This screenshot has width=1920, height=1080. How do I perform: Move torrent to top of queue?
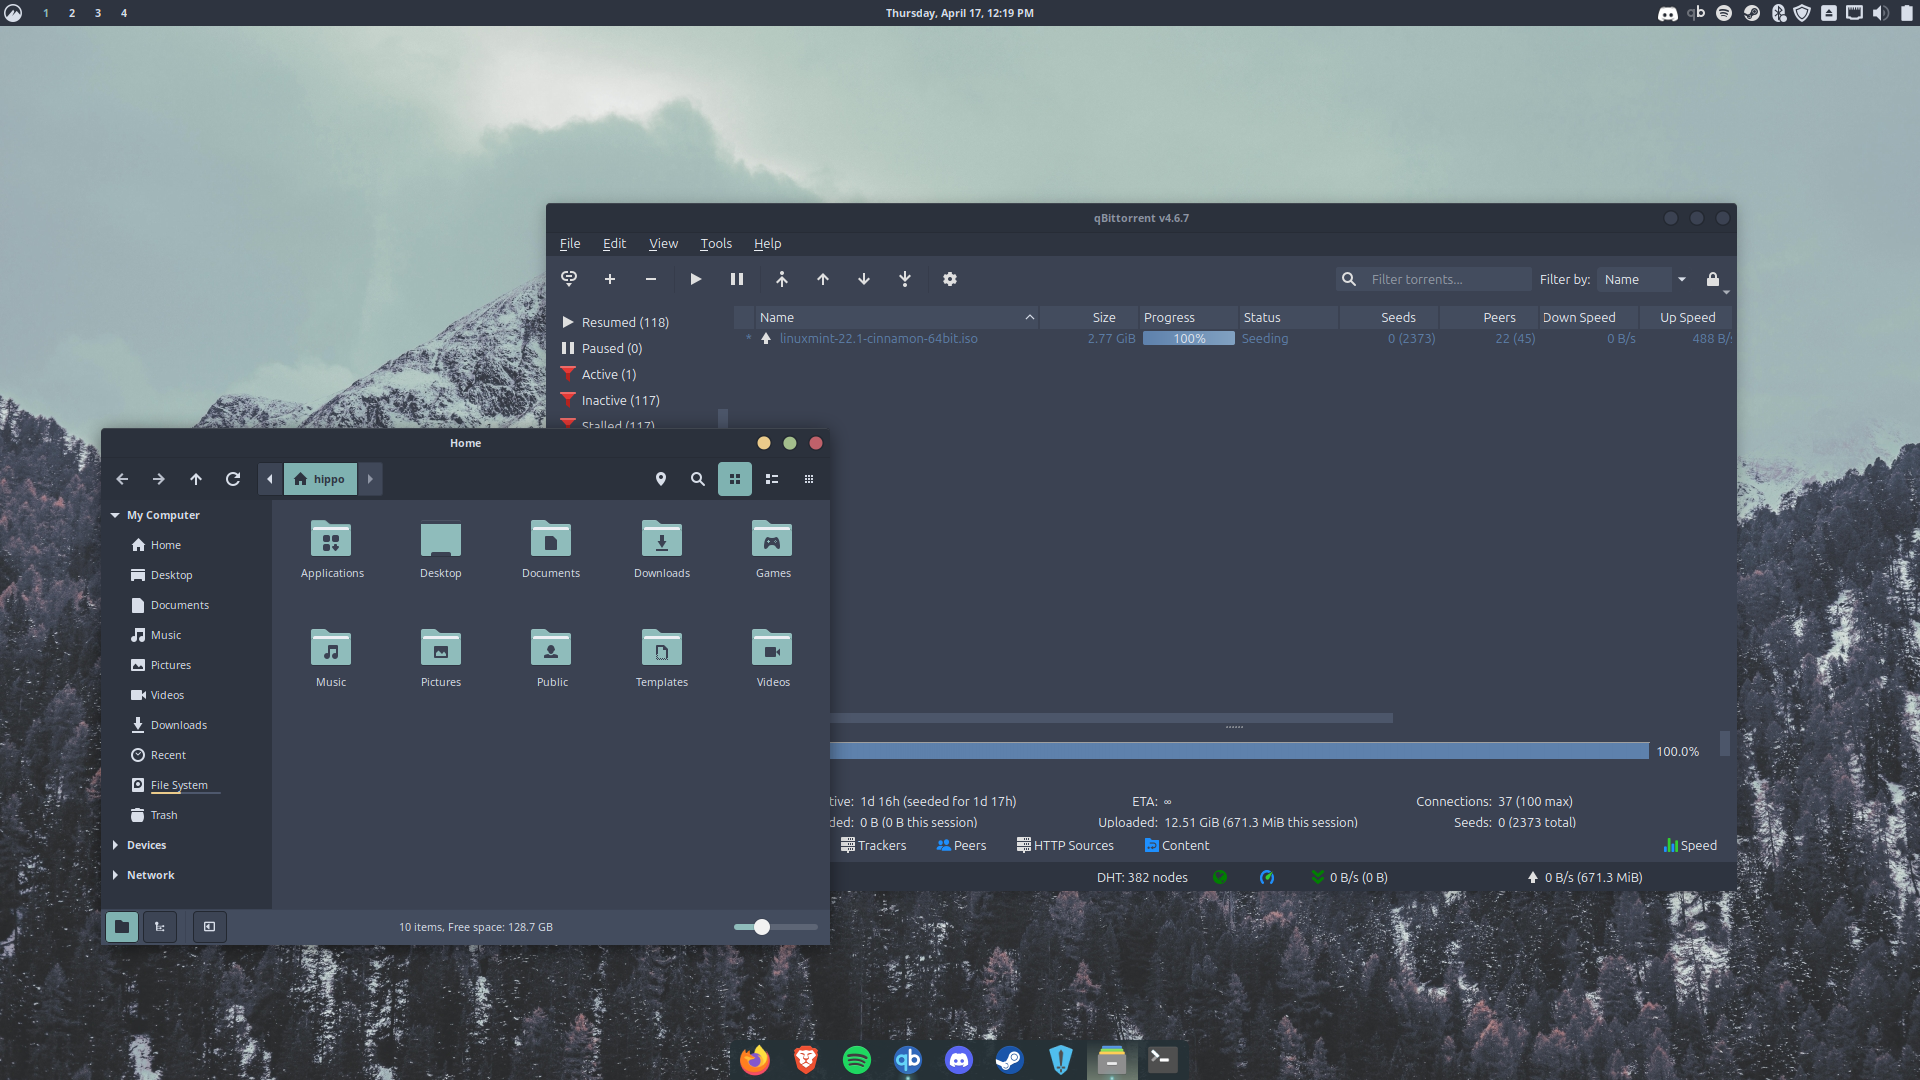782,279
